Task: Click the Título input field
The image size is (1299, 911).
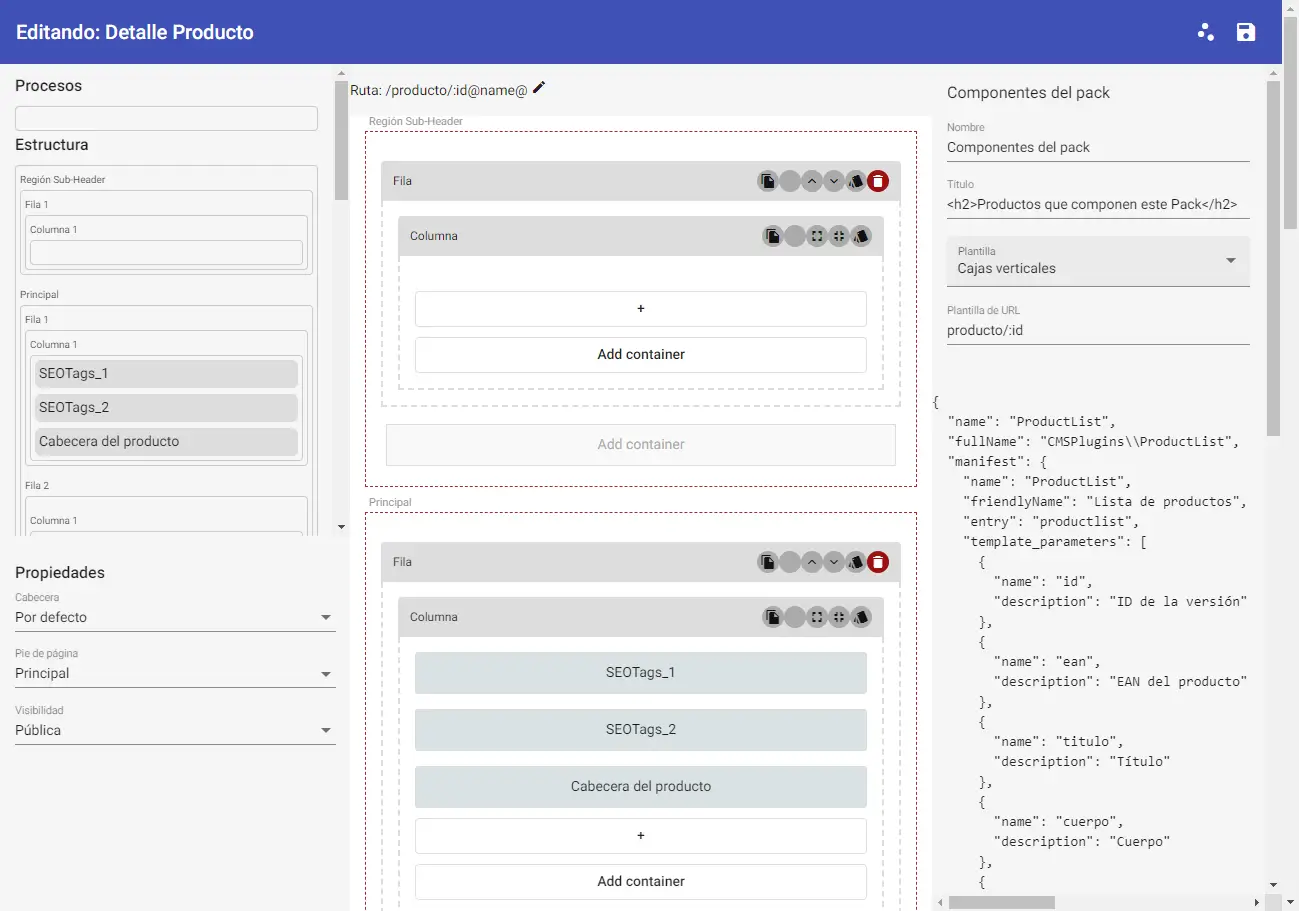Action: [x=1098, y=204]
